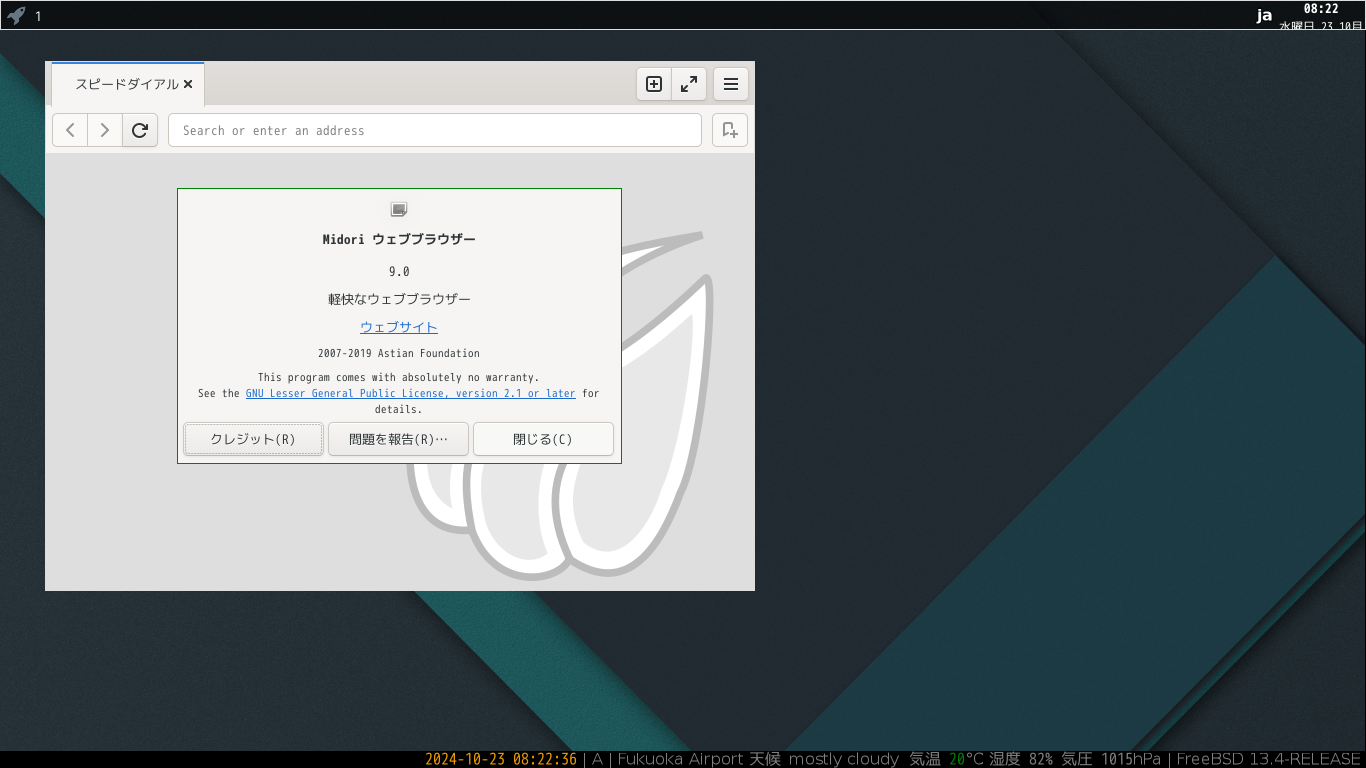
Task: Toggle fullscreen with the expand arrows icon
Action: [689, 85]
